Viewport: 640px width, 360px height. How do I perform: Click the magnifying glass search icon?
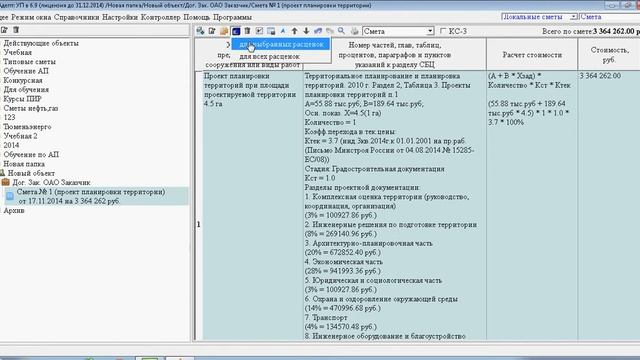pyautogui.click(x=341, y=31)
